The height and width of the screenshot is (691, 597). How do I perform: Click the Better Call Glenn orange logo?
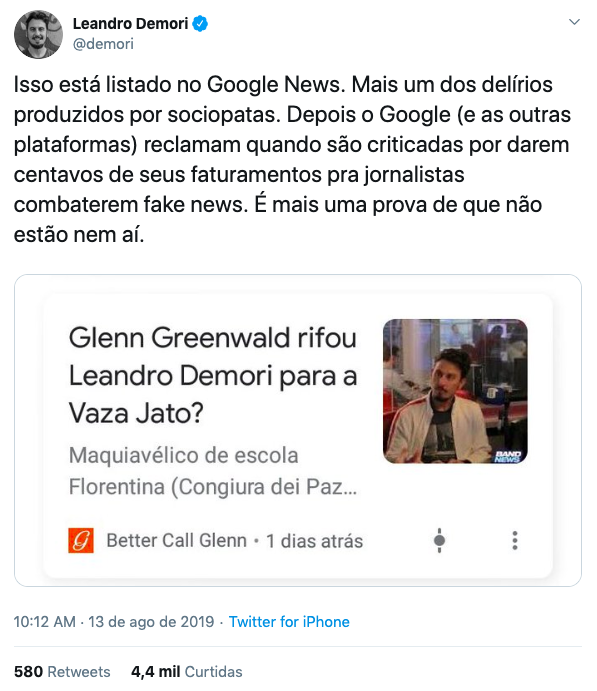(x=81, y=540)
